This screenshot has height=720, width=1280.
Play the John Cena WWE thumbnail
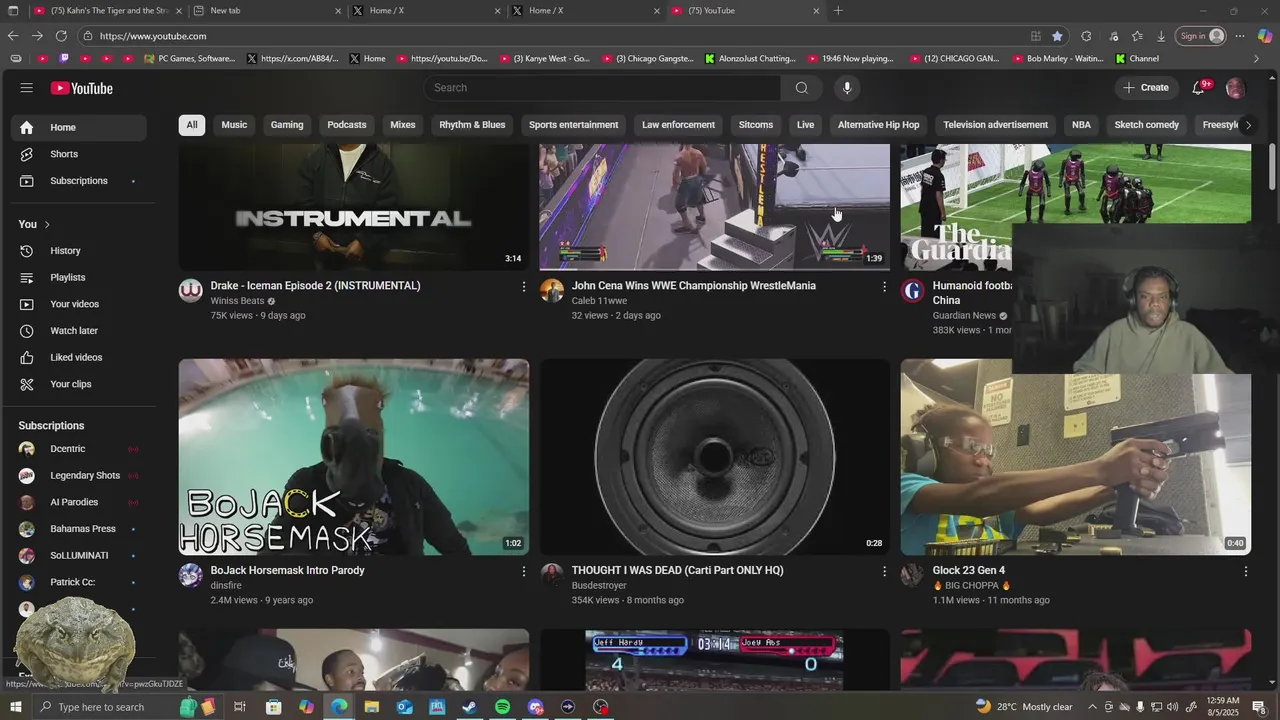point(714,207)
